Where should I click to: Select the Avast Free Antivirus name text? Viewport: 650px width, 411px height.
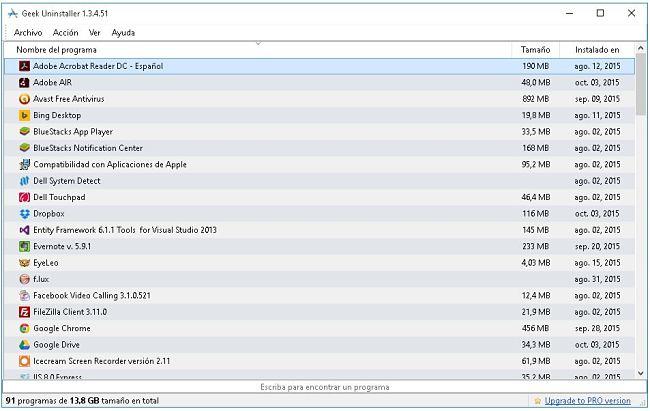click(68, 99)
